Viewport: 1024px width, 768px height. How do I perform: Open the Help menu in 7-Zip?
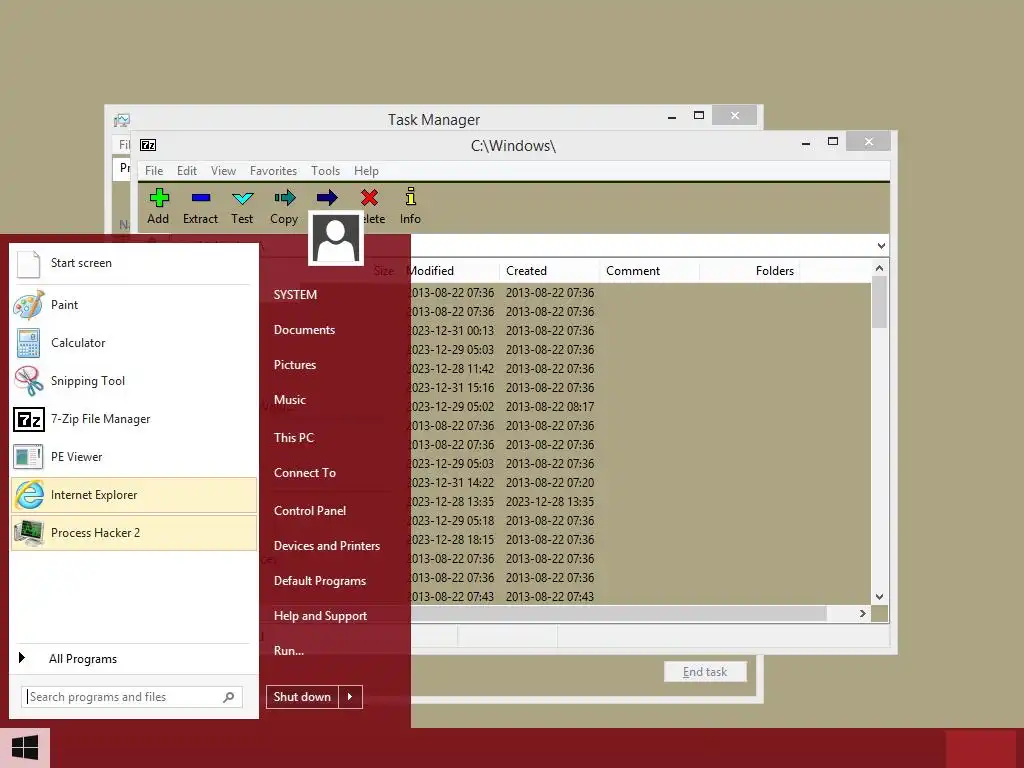[366, 171]
